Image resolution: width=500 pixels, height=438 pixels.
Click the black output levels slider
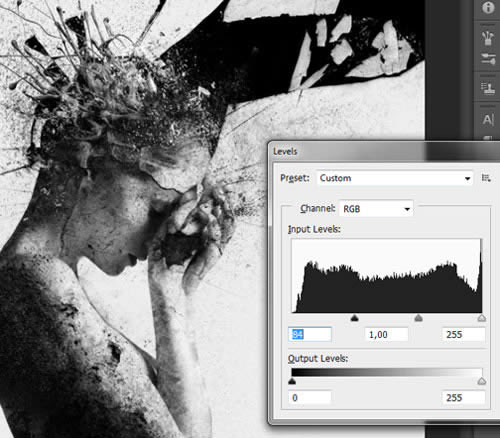292,381
